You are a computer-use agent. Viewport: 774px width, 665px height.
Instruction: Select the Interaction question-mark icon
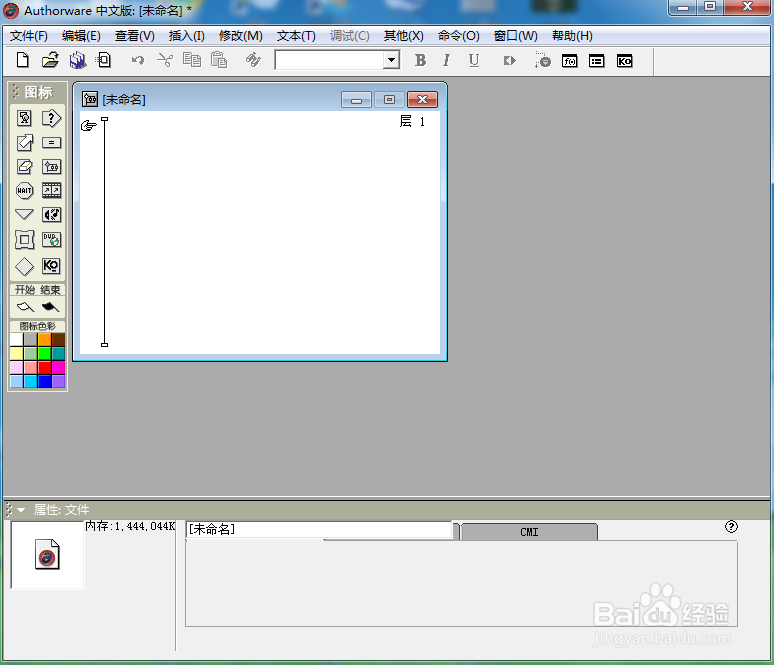tap(51, 118)
